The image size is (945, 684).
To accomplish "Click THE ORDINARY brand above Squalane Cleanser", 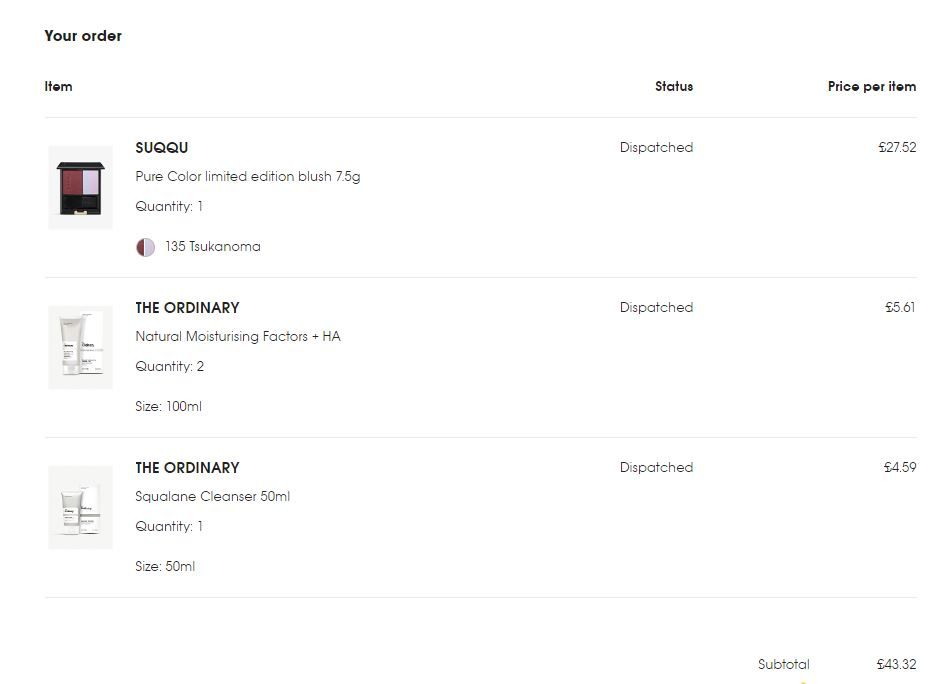I will coord(187,468).
